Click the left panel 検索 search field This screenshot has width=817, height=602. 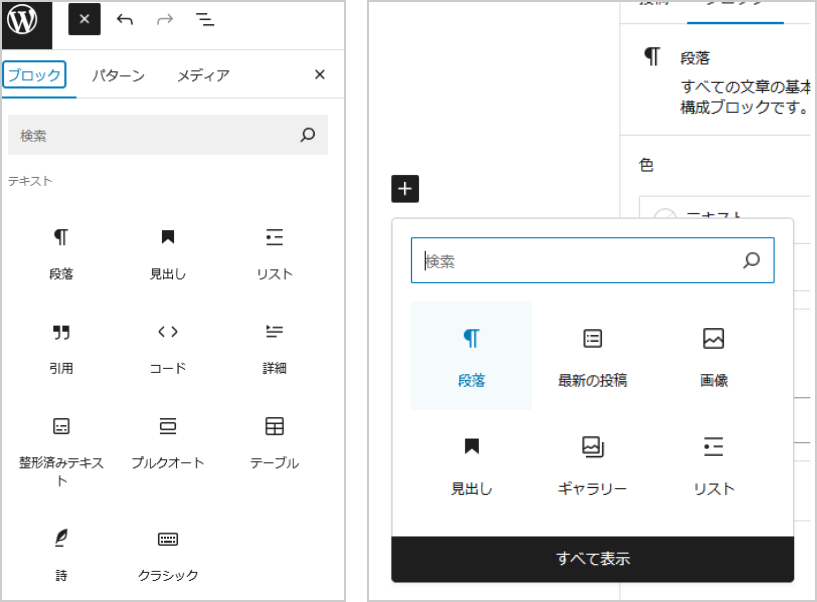tap(155, 135)
